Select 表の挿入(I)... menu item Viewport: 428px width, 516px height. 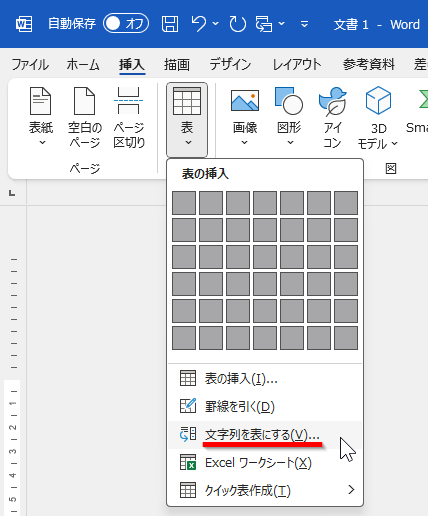265,379
